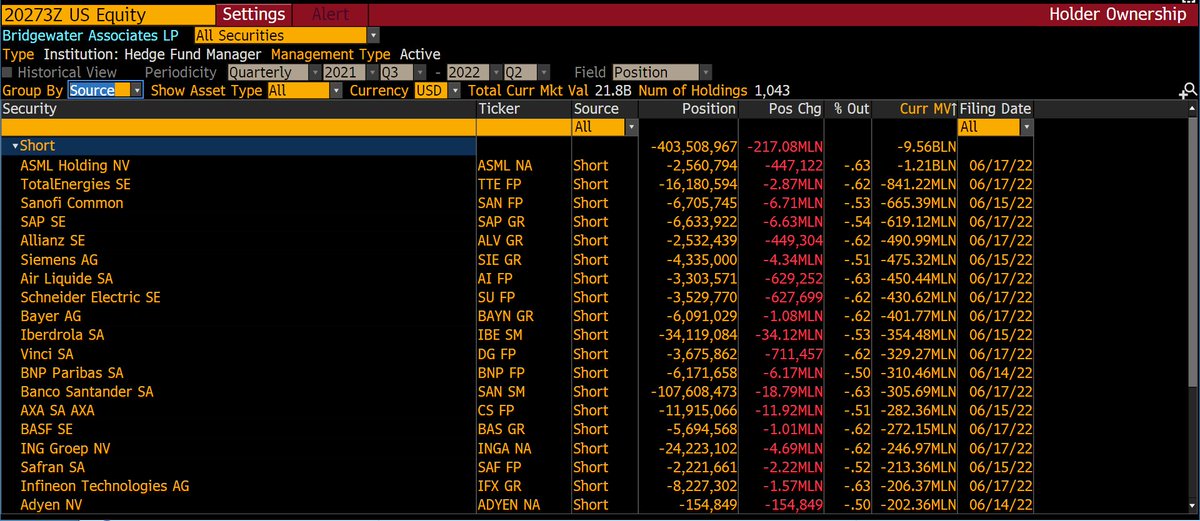Select the Banco Santander SA row
This screenshot has width=1200, height=521.
point(518,391)
